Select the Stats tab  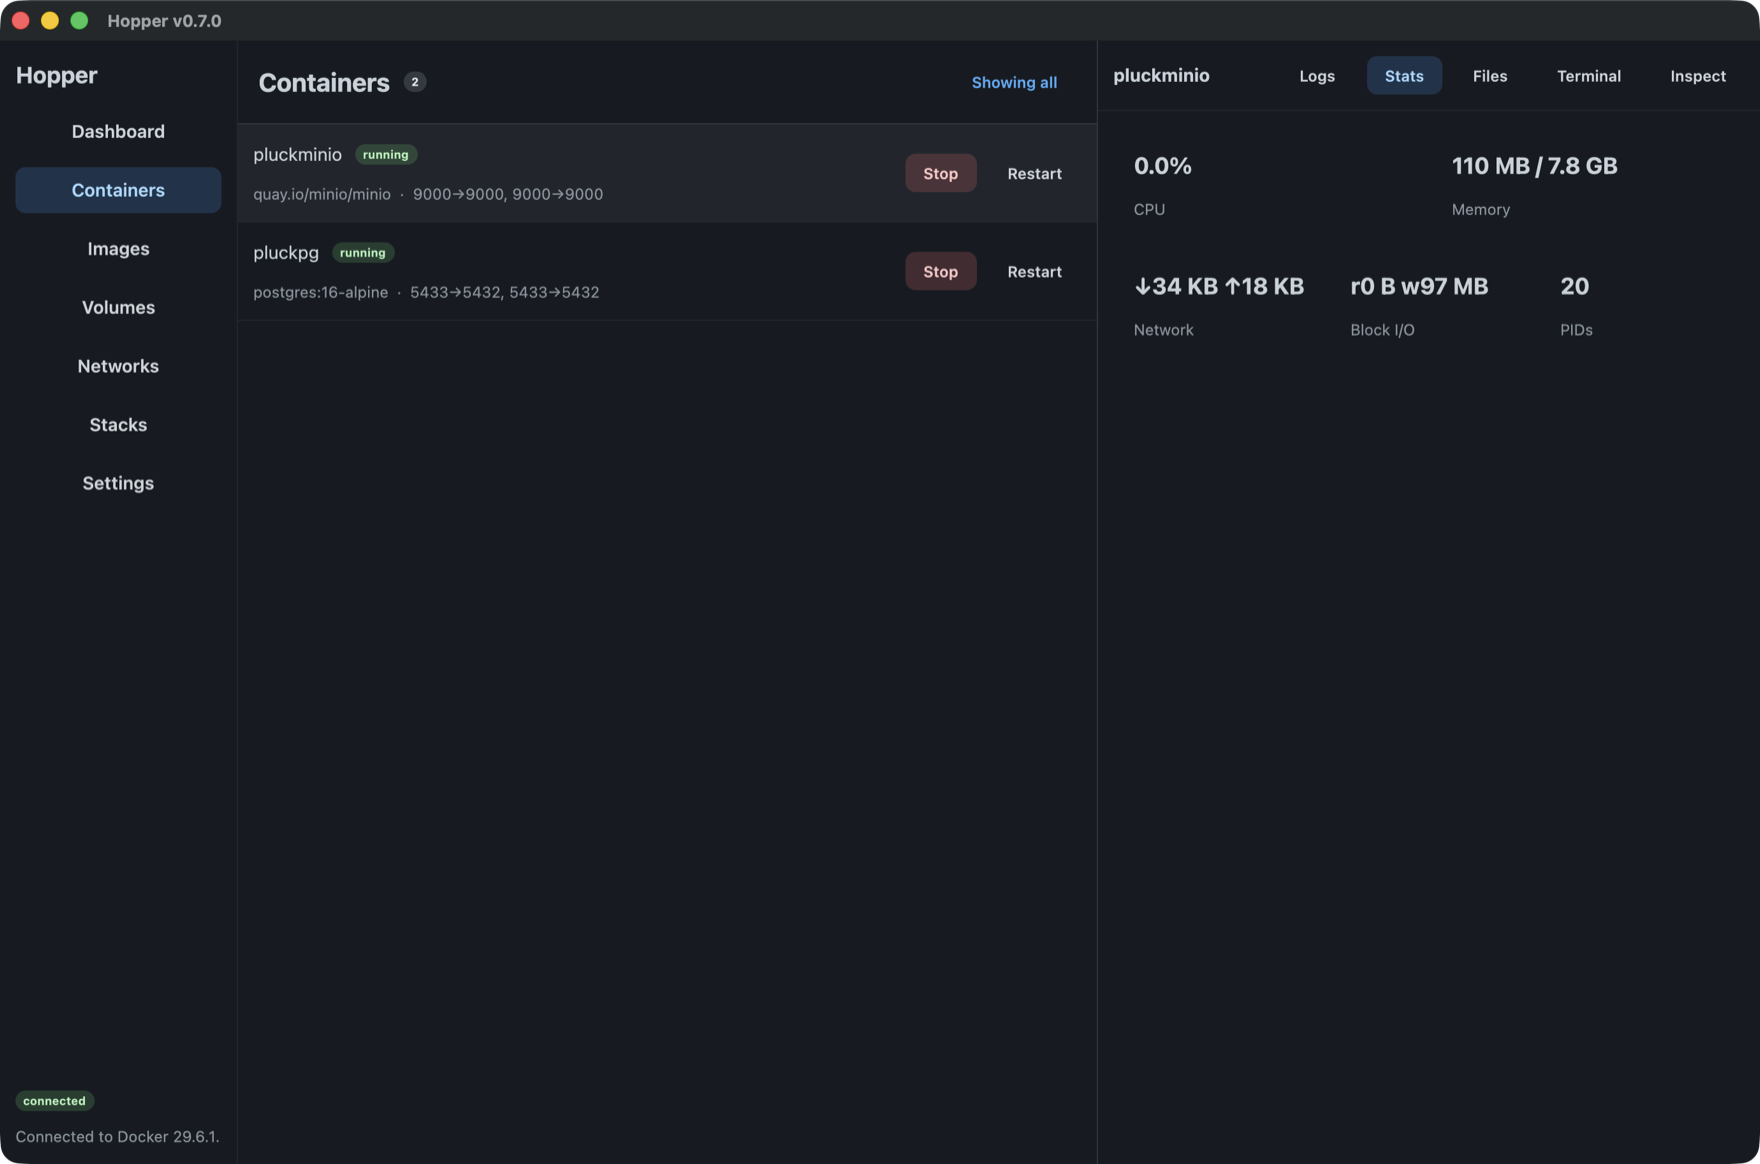point(1404,76)
